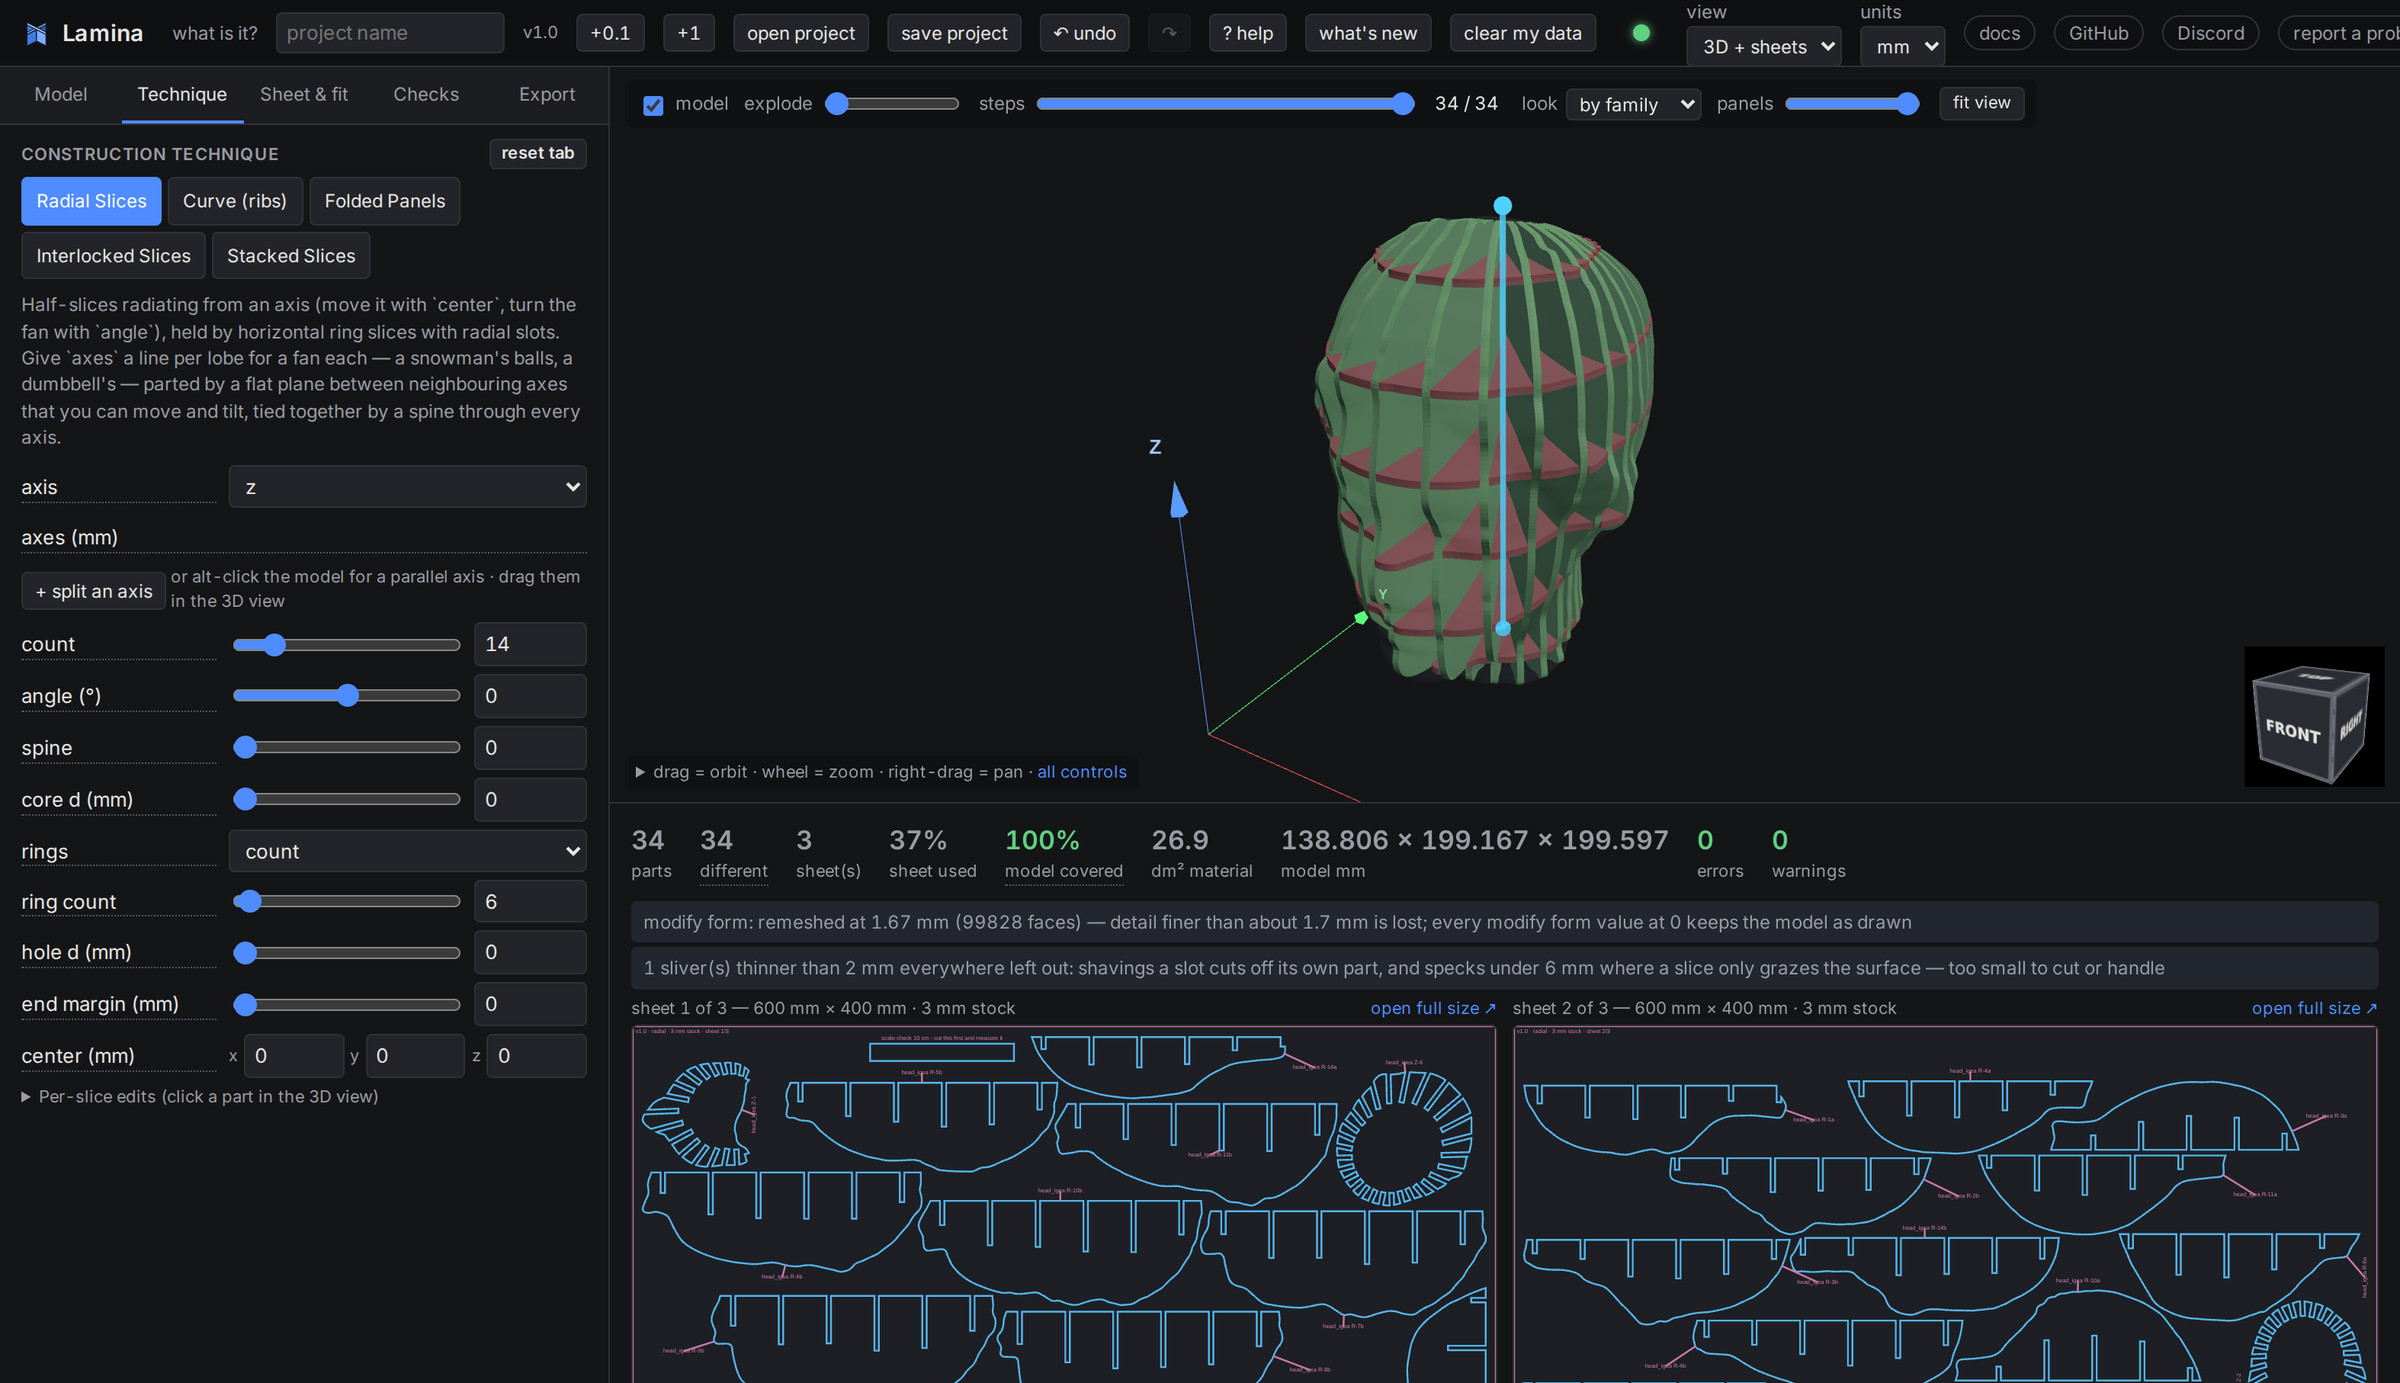Click the Lamina logo icon
The height and width of the screenshot is (1383, 2400).
point(36,33)
